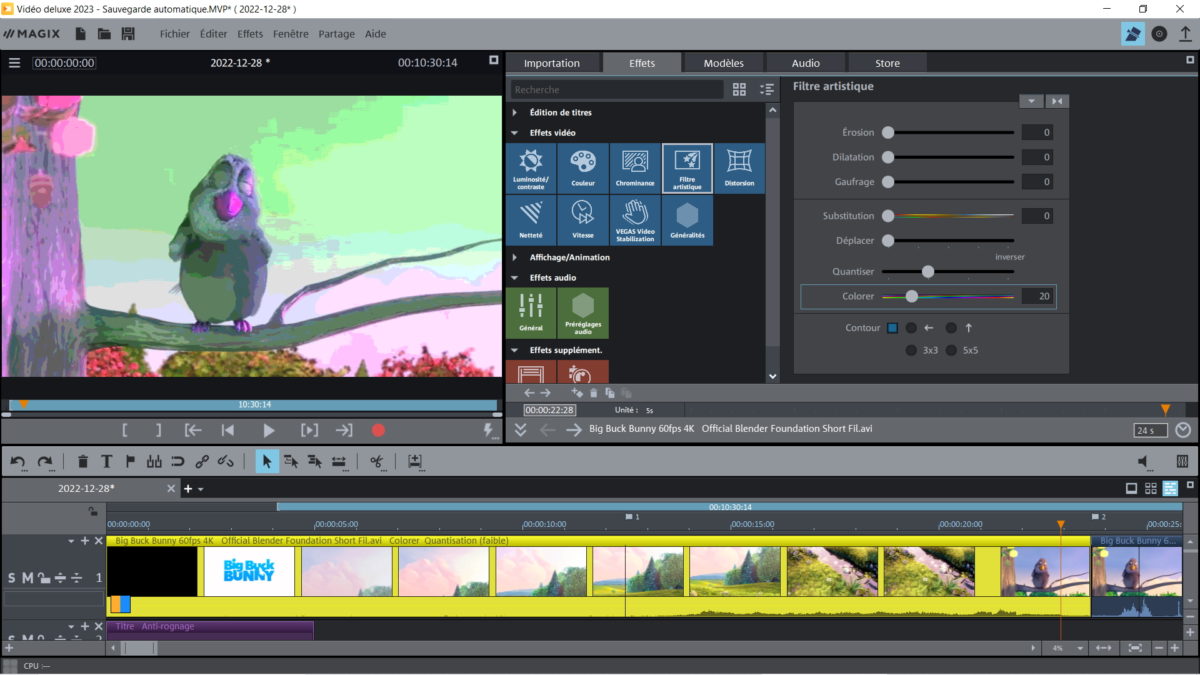
Task: Jump to the beginning of playback
Action: [227, 430]
